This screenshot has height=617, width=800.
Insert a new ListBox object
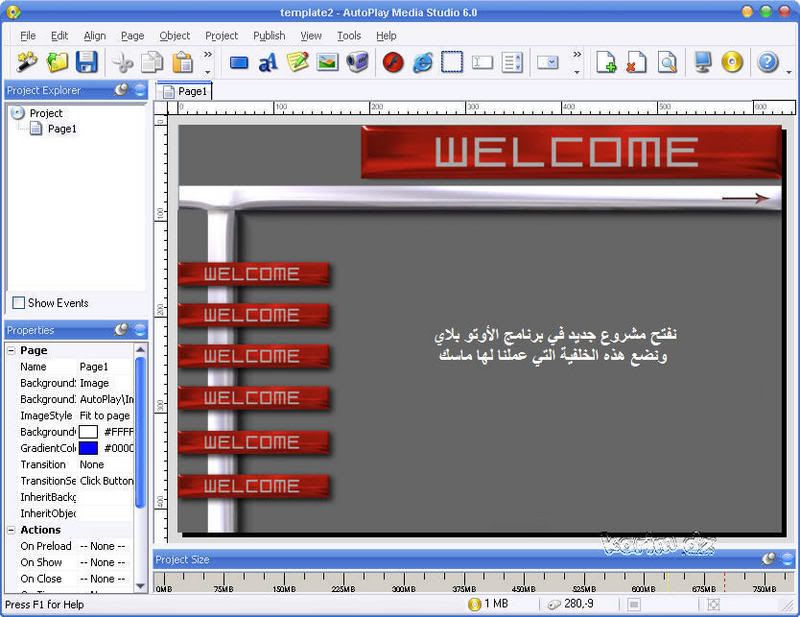tap(512, 63)
